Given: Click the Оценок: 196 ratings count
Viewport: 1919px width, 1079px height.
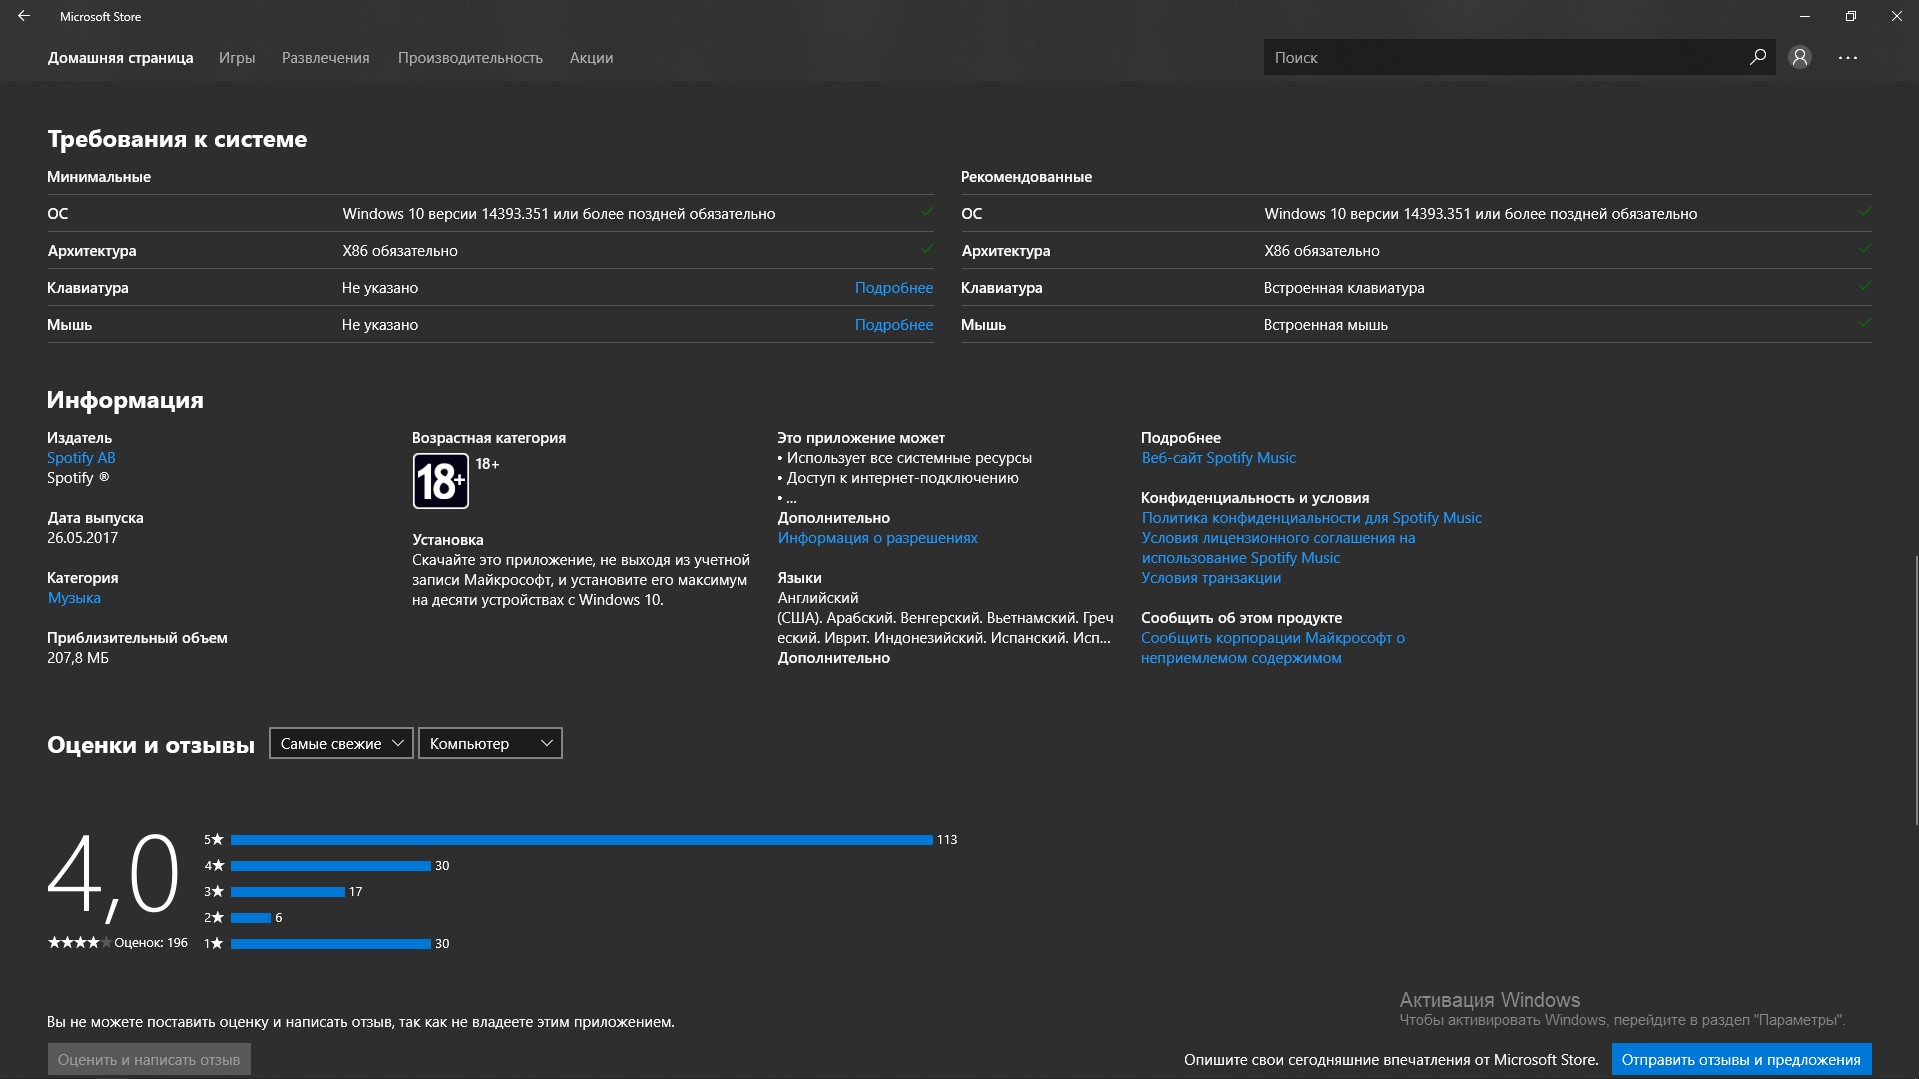Looking at the screenshot, I should click(151, 942).
